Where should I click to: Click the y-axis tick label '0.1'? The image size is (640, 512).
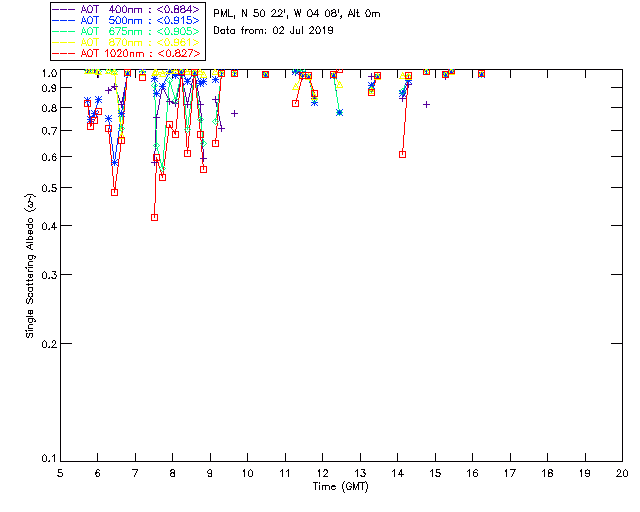pyautogui.click(x=49, y=459)
